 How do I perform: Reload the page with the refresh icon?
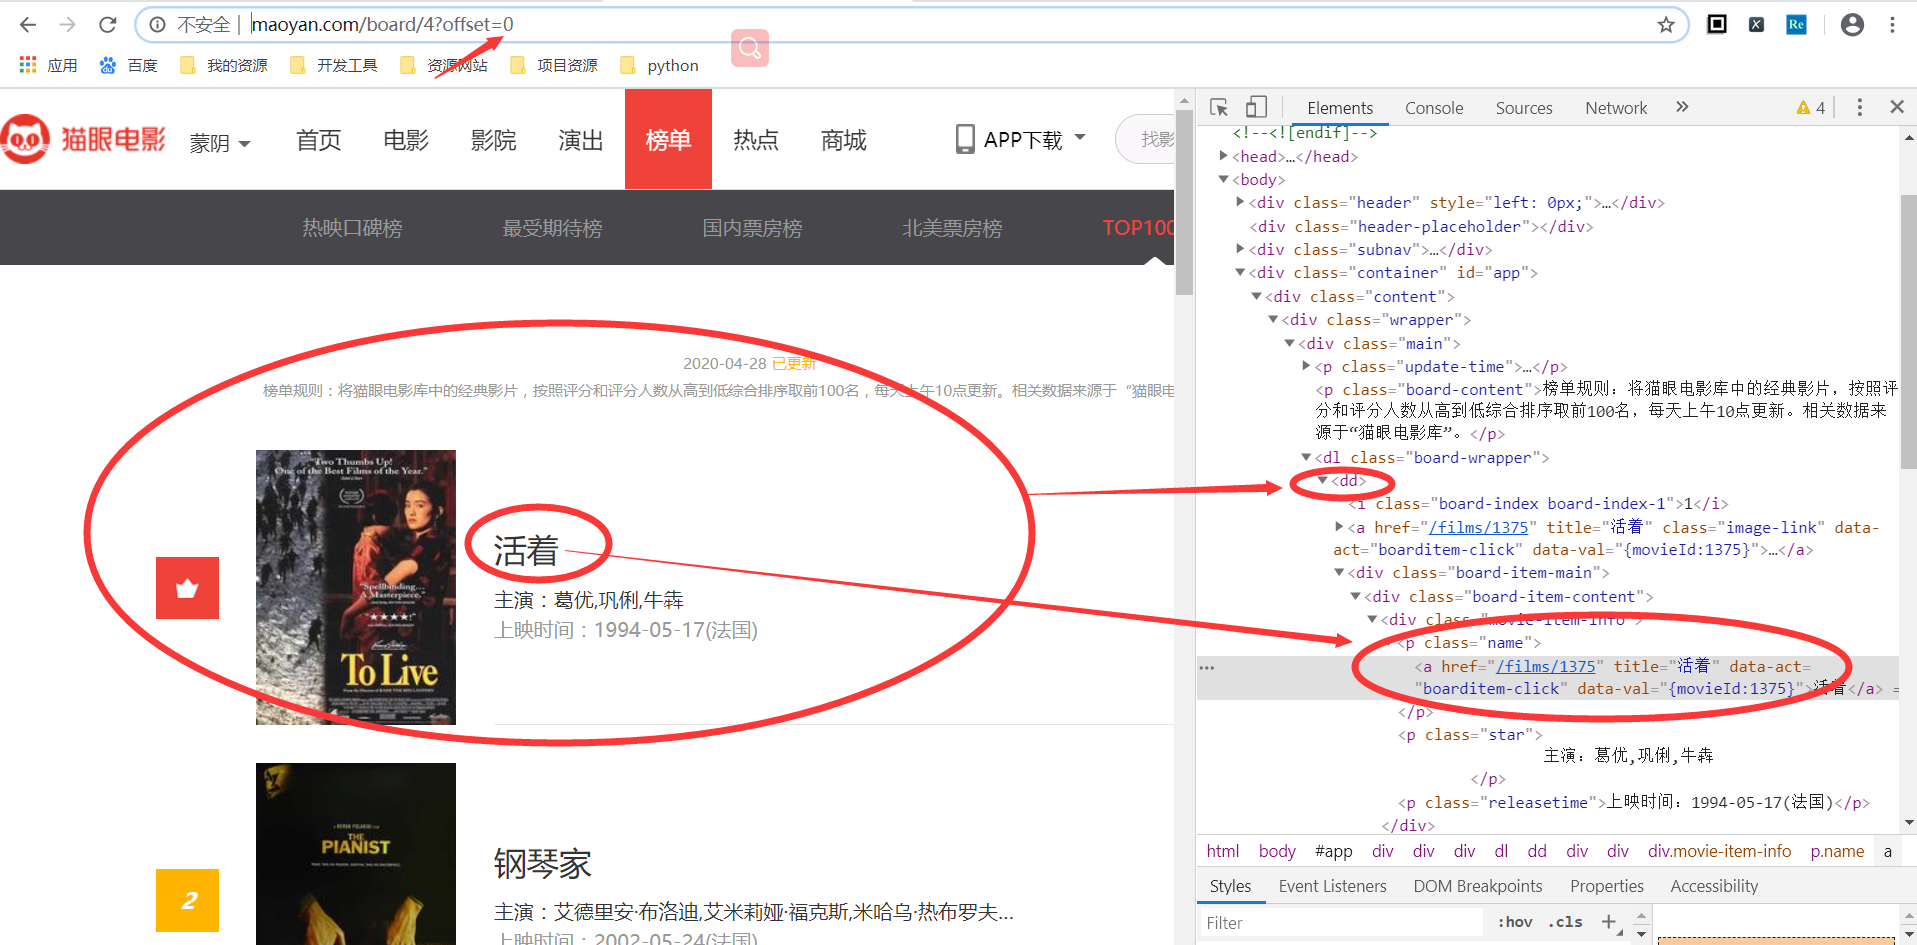108,24
